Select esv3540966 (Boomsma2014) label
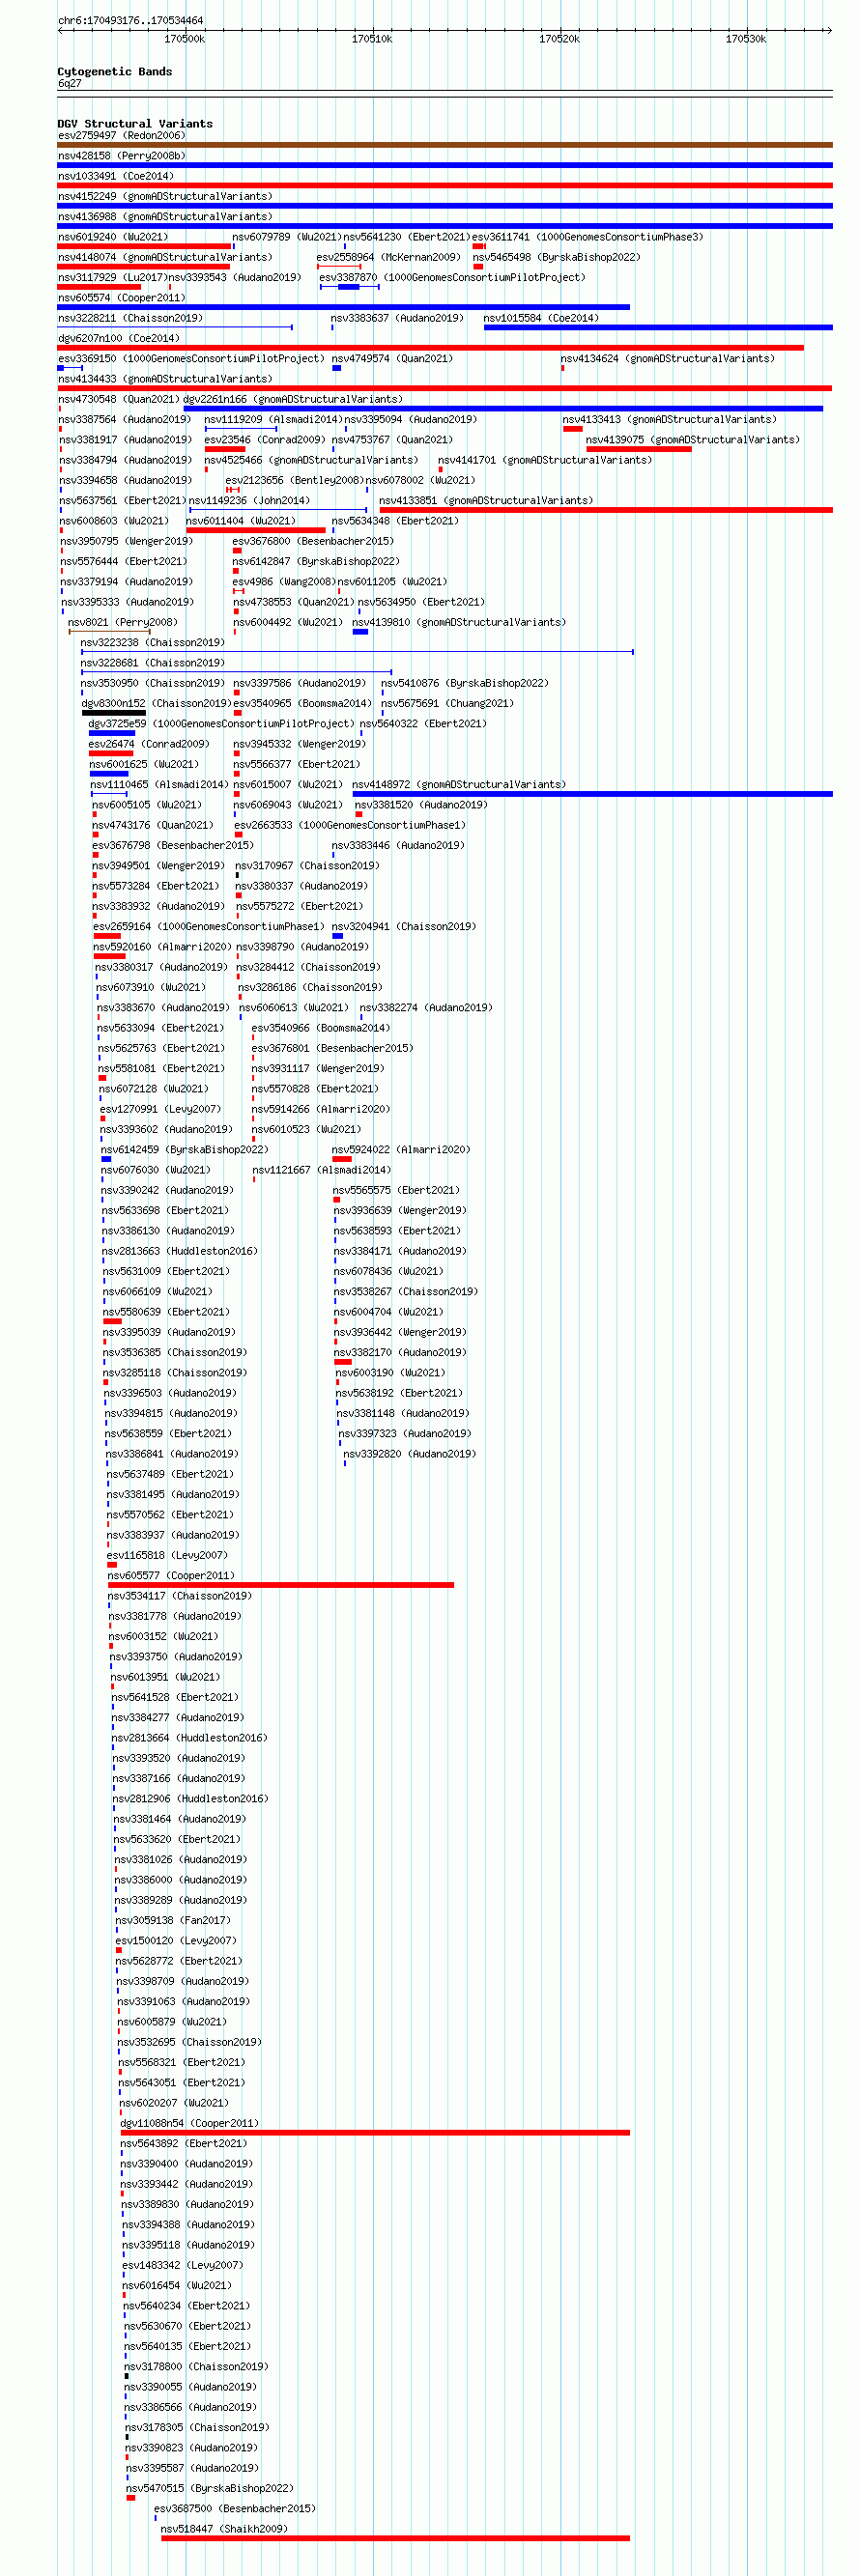Image resolution: width=860 pixels, height=2576 pixels. [x=321, y=1028]
